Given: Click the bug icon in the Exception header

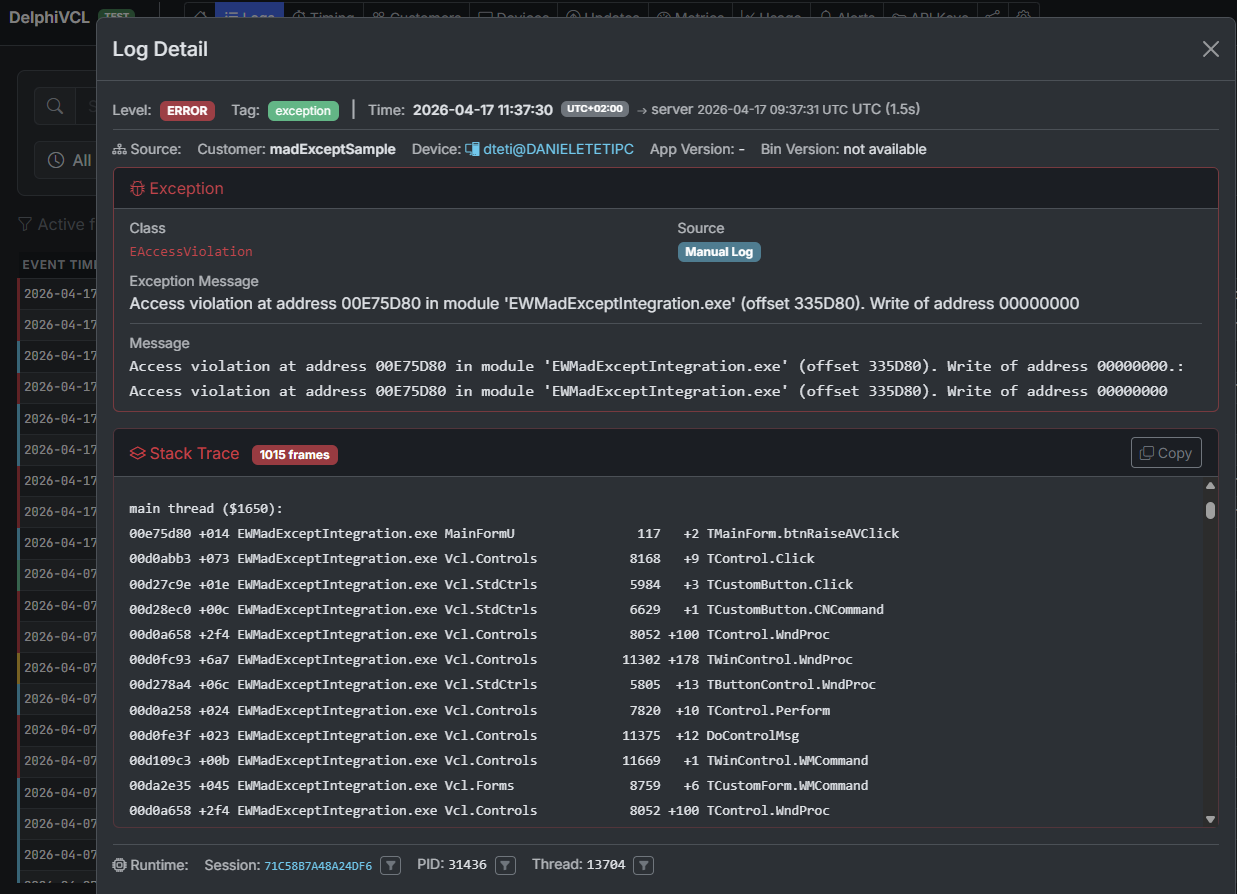Looking at the screenshot, I should 136,187.
